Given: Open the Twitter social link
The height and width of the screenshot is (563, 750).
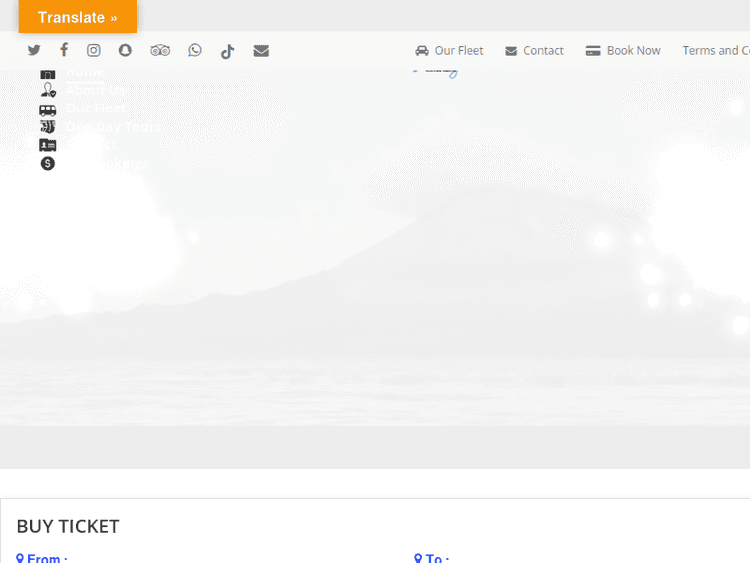Looking at the screenshot, I should (x=34, y=50).
